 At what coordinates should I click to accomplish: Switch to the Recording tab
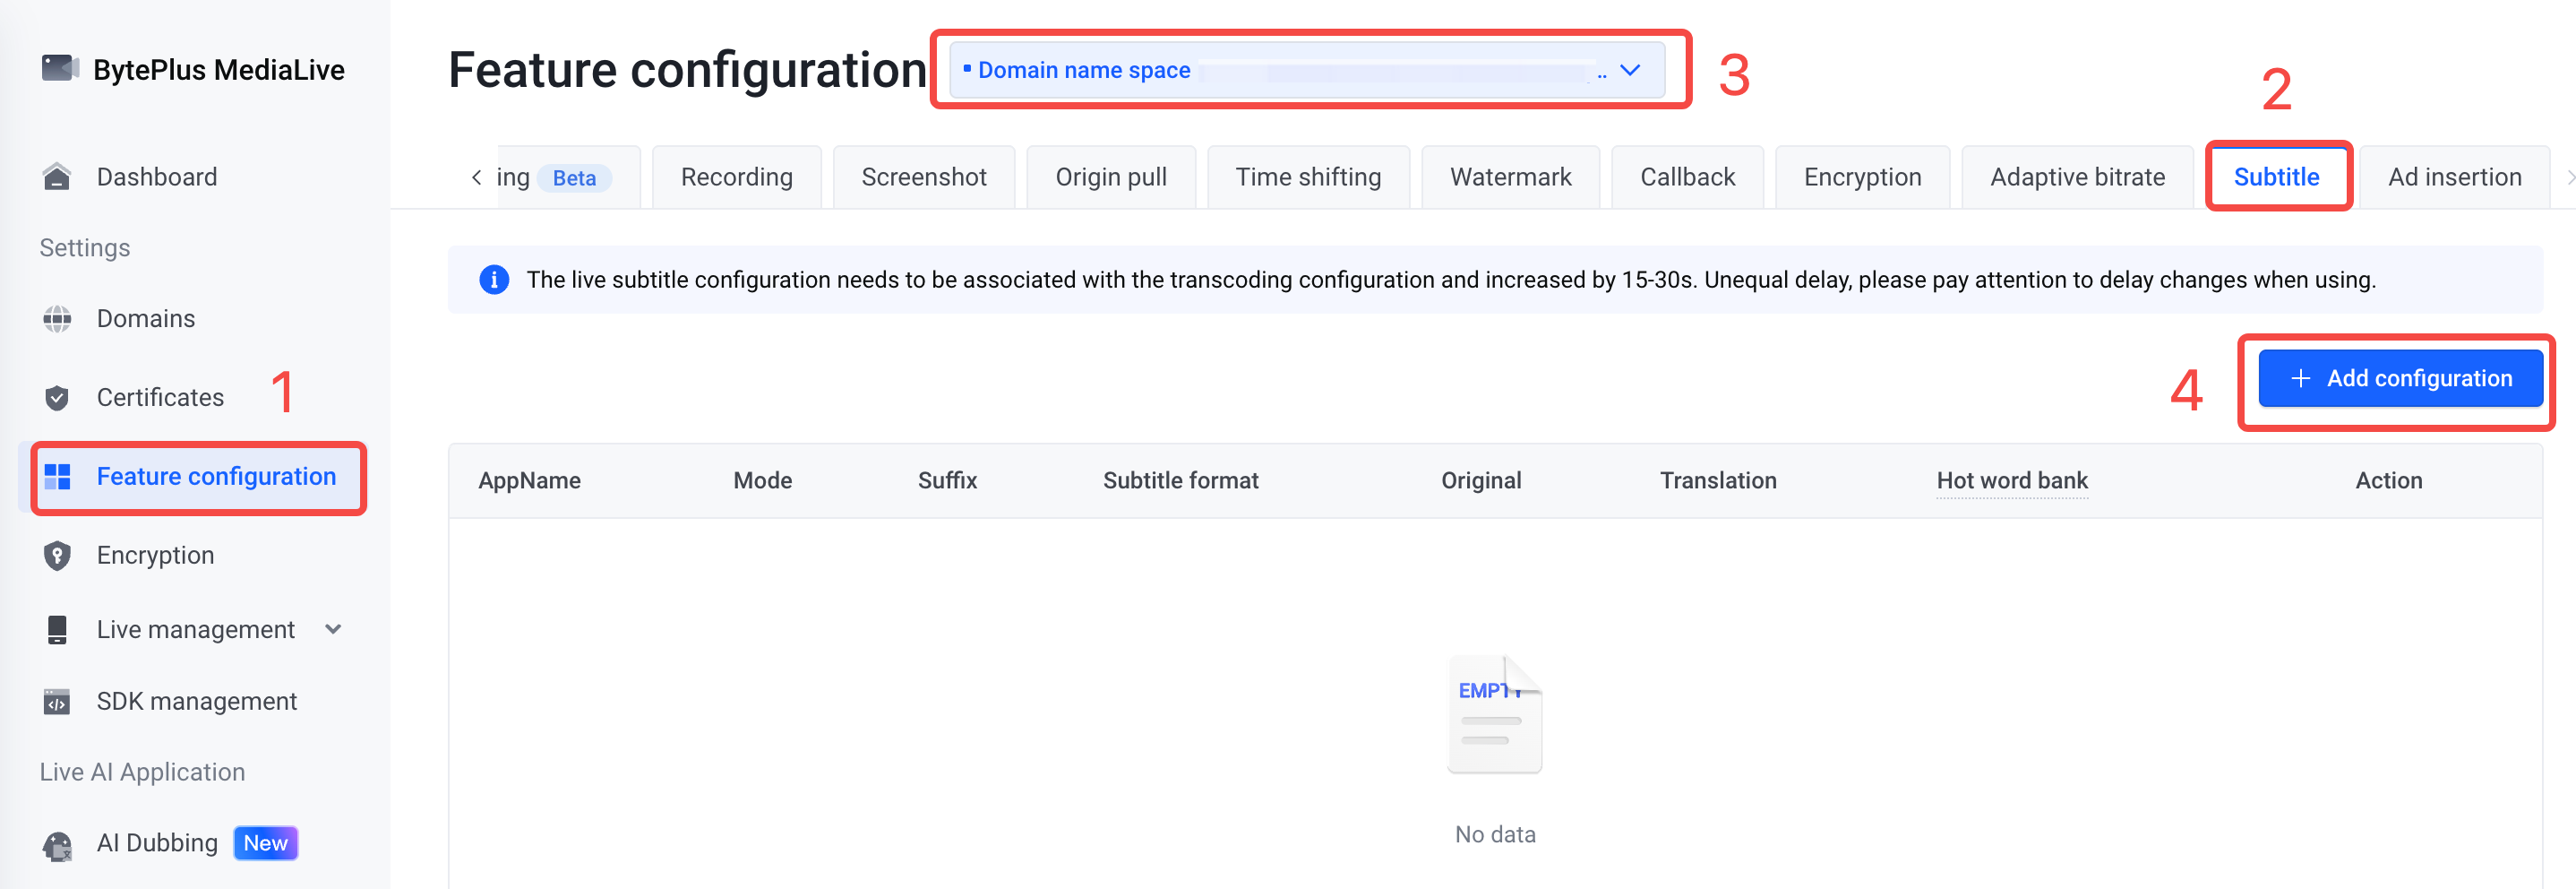pos(737,177)
